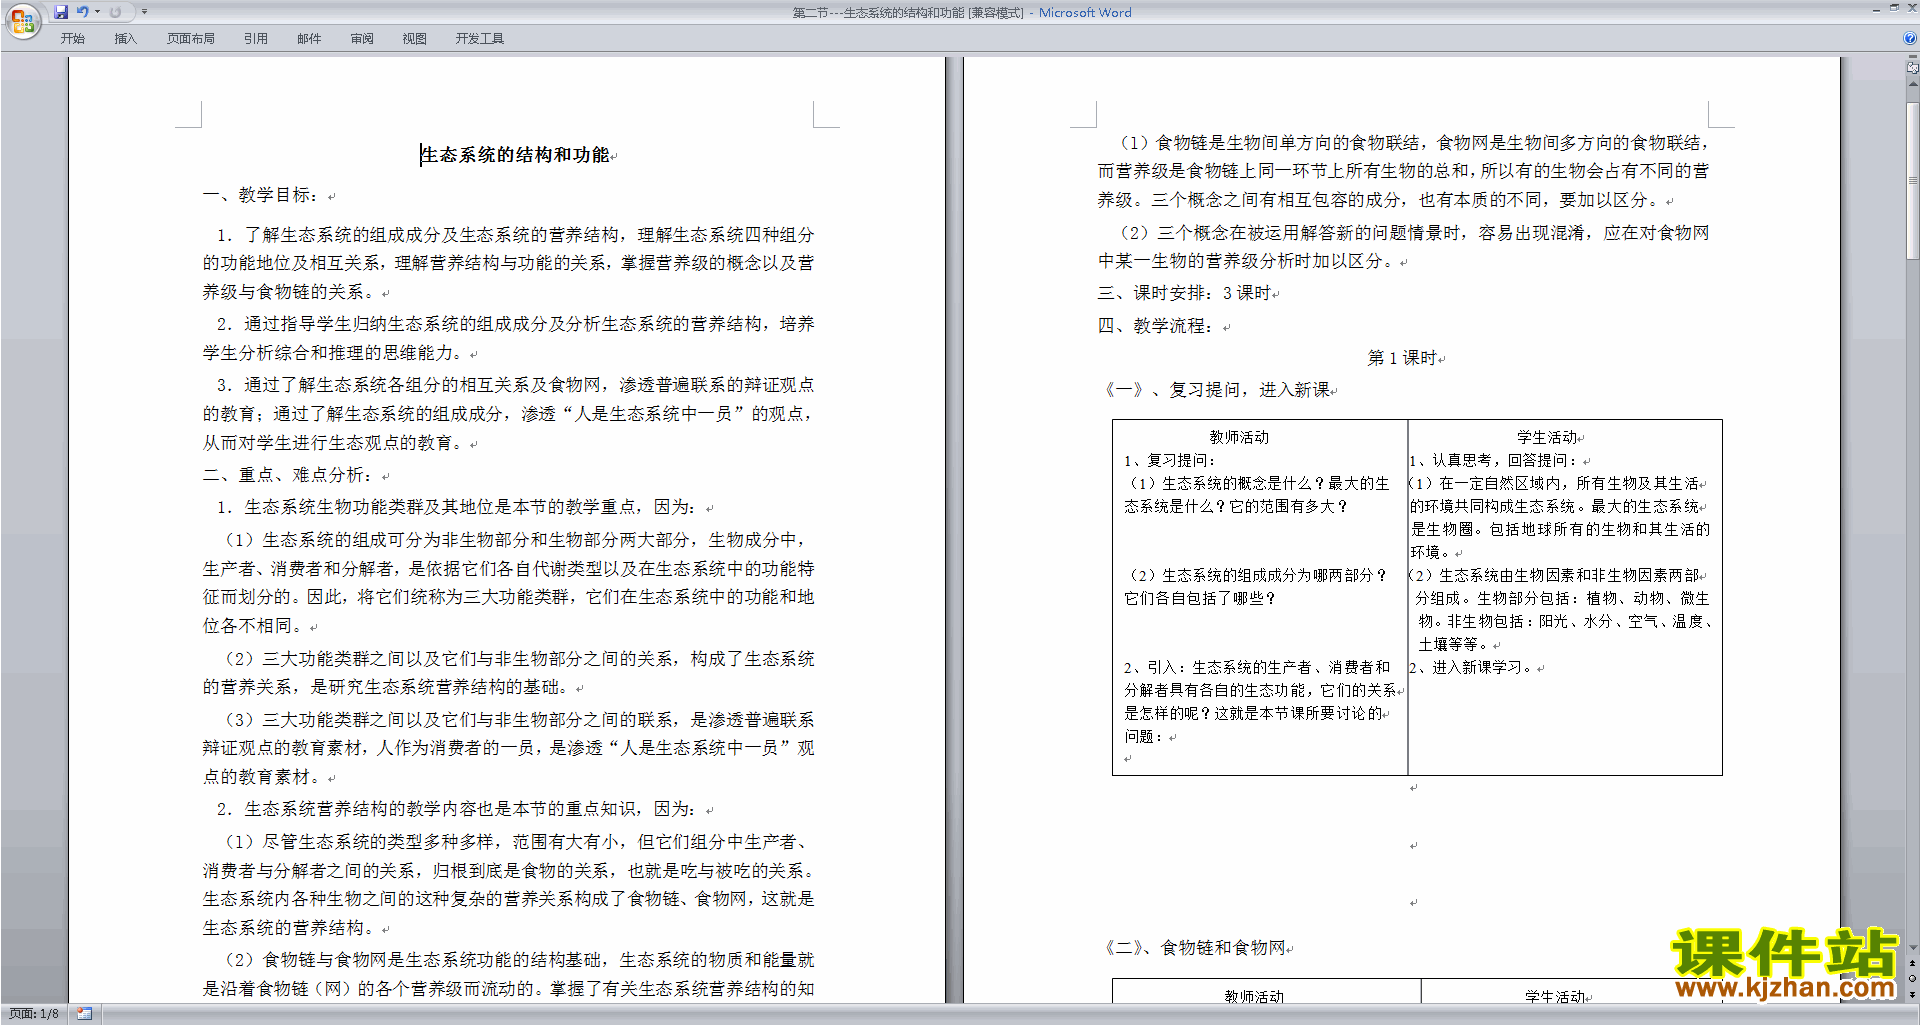Viewport: 1920px width, 1025px height.
Task: Open the 审阅 ribbon tab
Action: (362, 39)
